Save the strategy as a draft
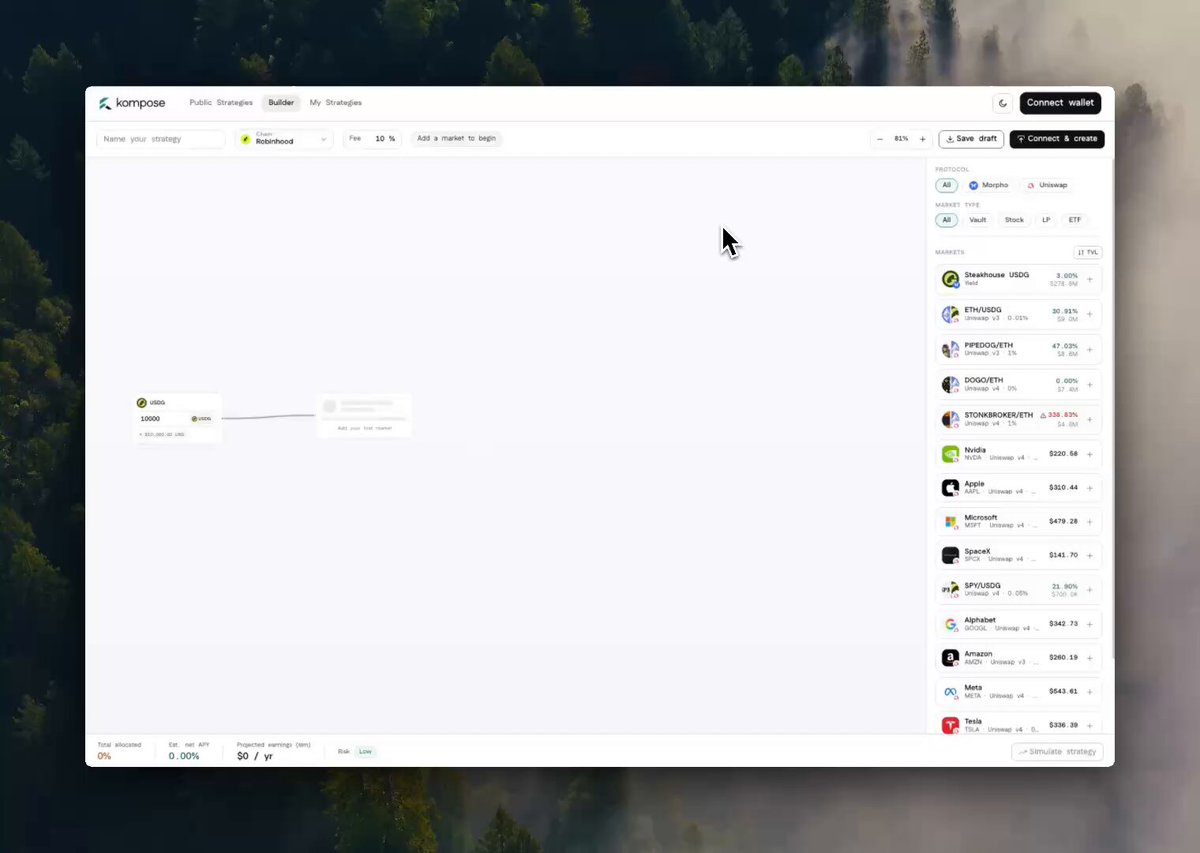The width and height of the screenshot is (1200, 853). click(x=971, y=139)
